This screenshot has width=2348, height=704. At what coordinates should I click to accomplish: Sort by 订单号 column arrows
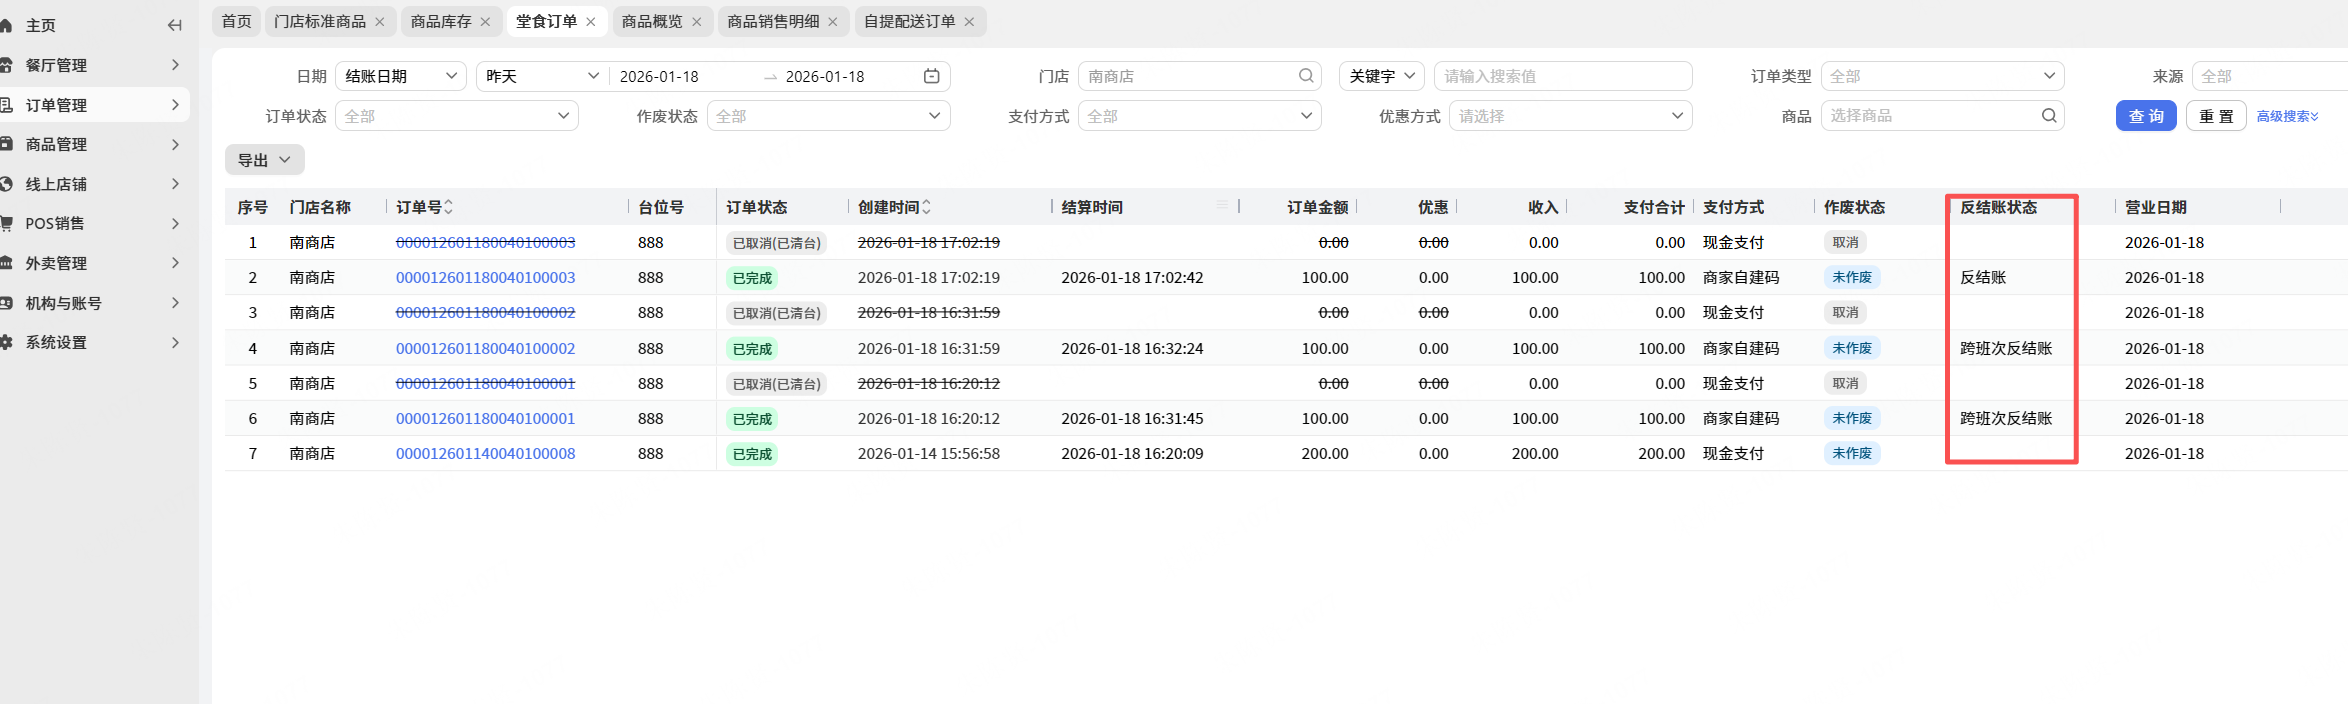click(x=449, y=207)
